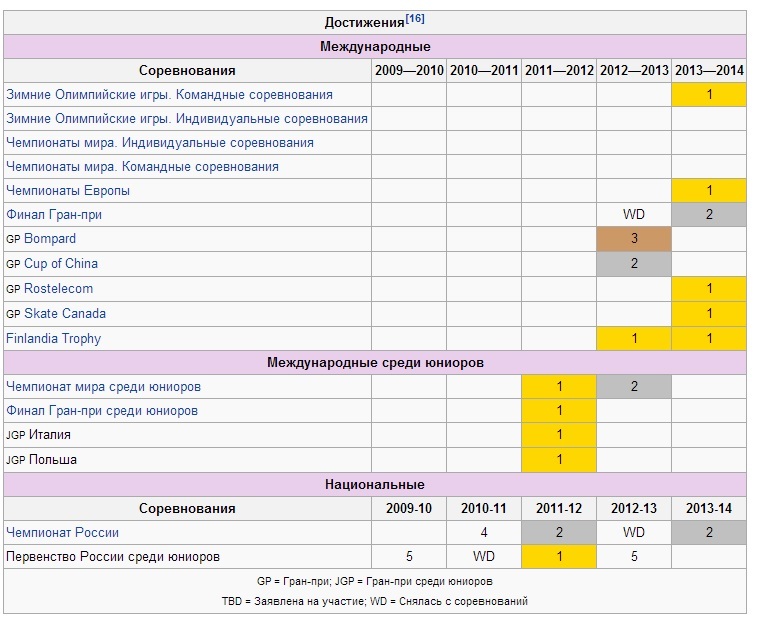Click Finlandia Trophy 2013—2014 gold cell

tap(709, 338)
